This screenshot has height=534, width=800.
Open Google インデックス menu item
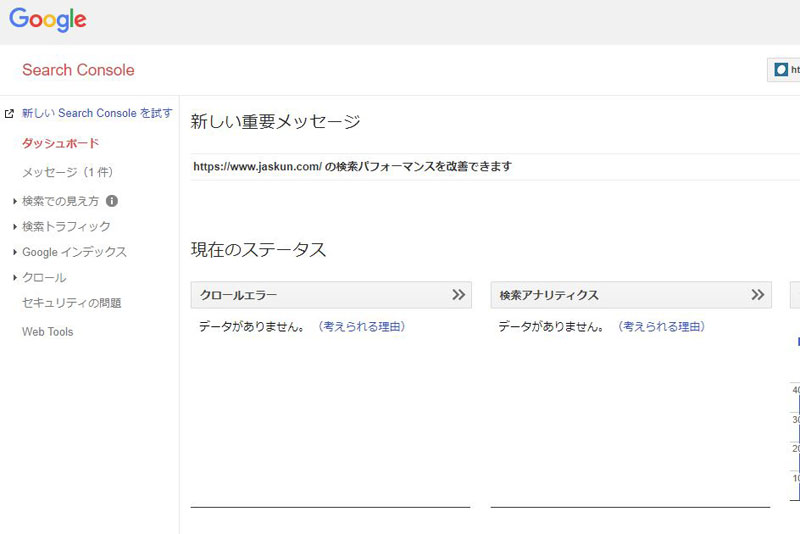(74, 252)
